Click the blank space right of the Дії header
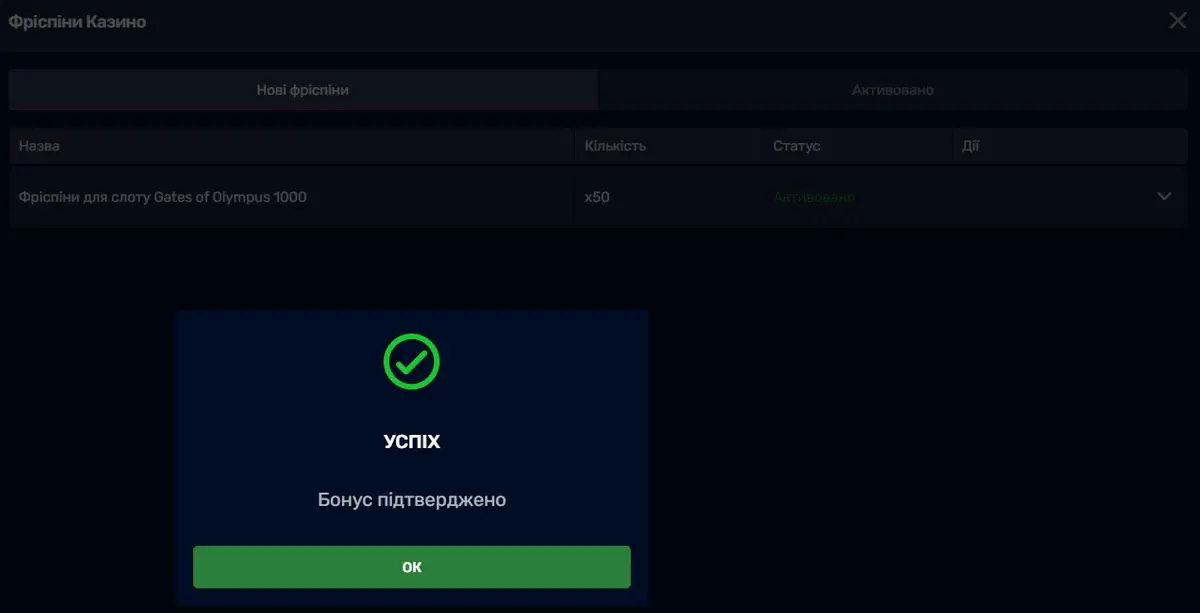This screenshot has width=1200, height=613. [1080, 146]
